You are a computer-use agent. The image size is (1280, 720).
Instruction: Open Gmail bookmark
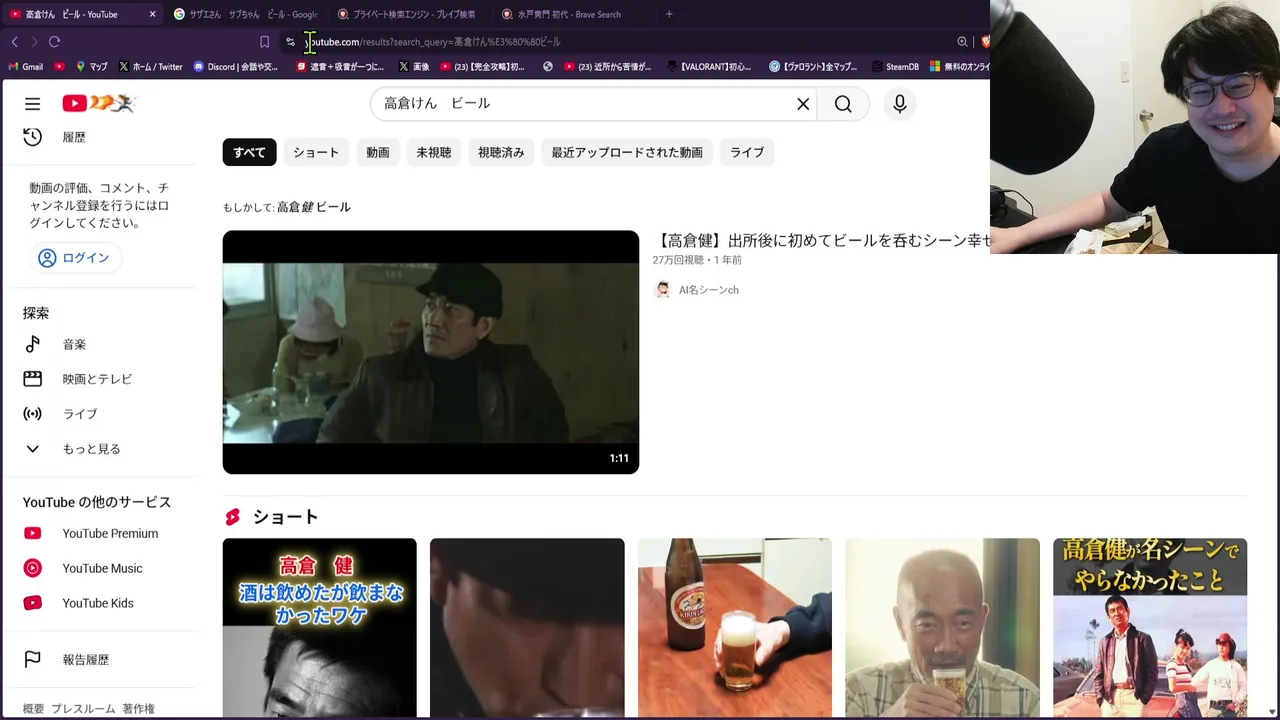pyautogui.click(x=25, y=67)
